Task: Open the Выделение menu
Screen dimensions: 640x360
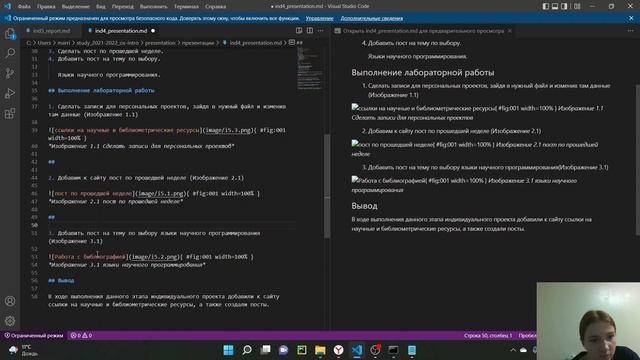Action: tap(76, 7)
